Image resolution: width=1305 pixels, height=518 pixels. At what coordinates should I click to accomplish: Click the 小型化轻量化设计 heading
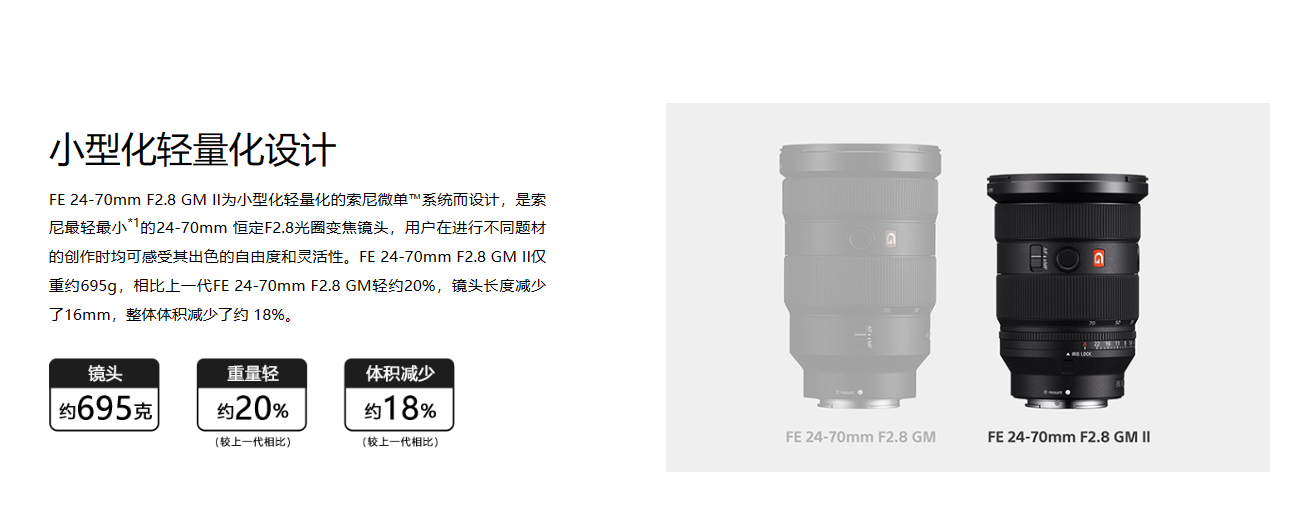[x=193, y=151]
